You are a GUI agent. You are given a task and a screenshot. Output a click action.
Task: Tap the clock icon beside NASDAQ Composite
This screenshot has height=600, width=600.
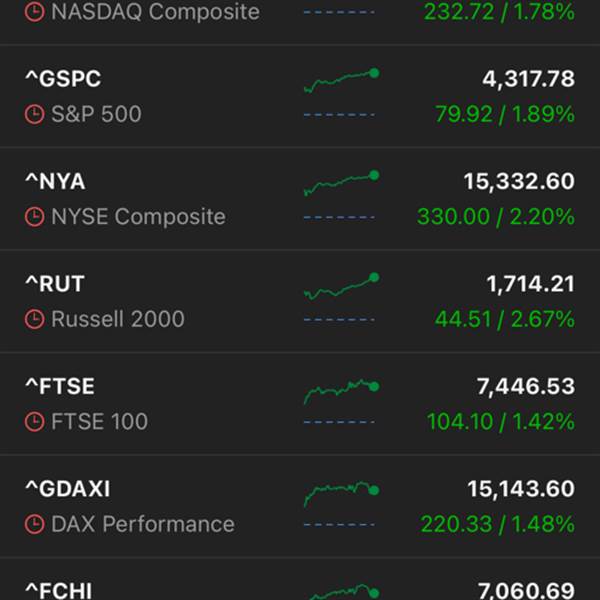point(34,12)
